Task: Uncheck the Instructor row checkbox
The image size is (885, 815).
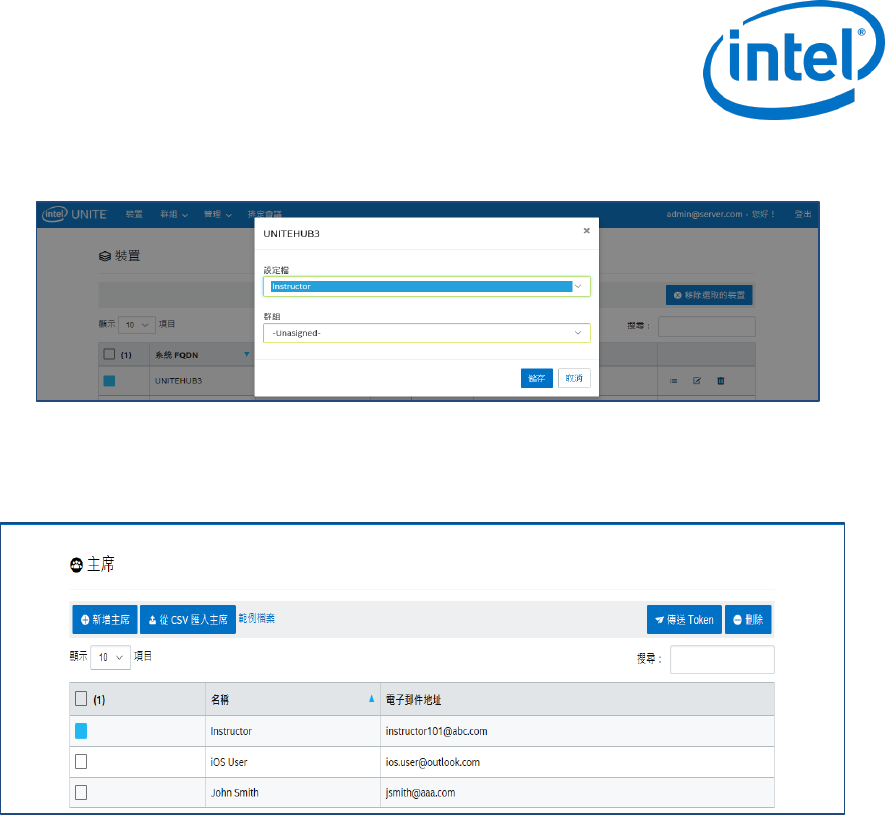Action: pos(82,731)
